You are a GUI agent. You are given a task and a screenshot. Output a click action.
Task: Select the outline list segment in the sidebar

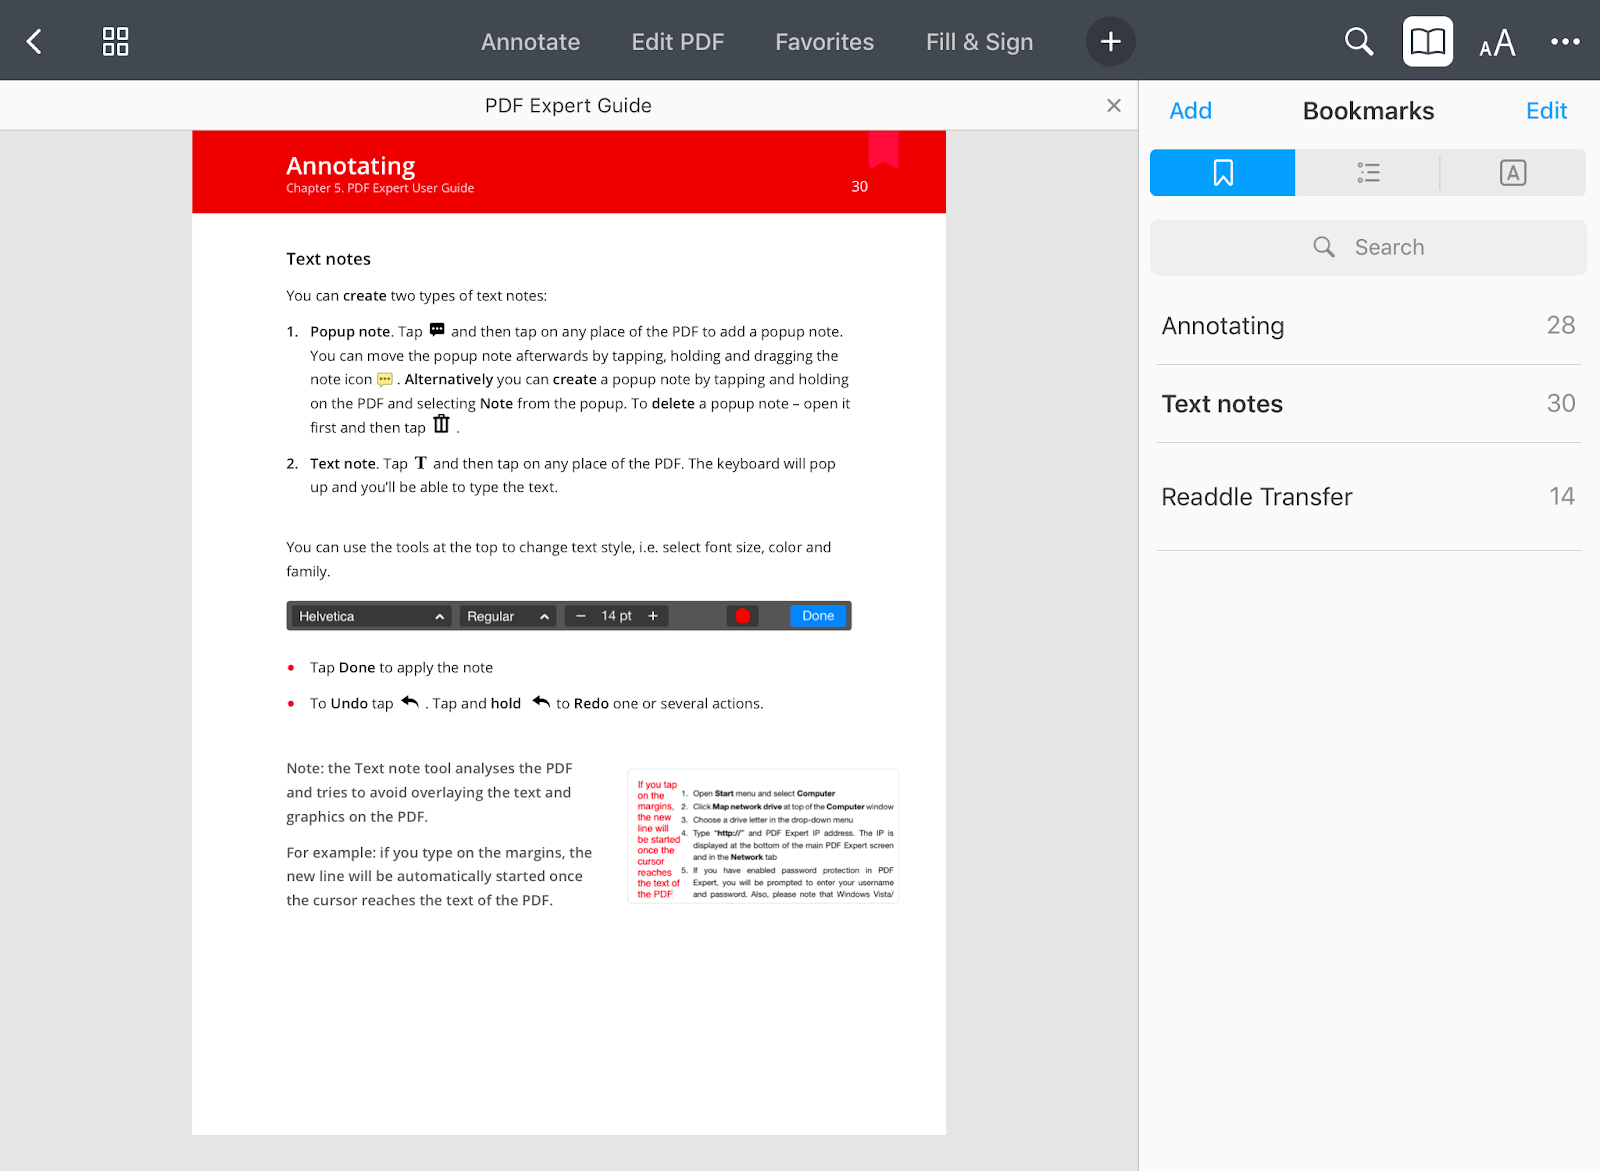1368,173
